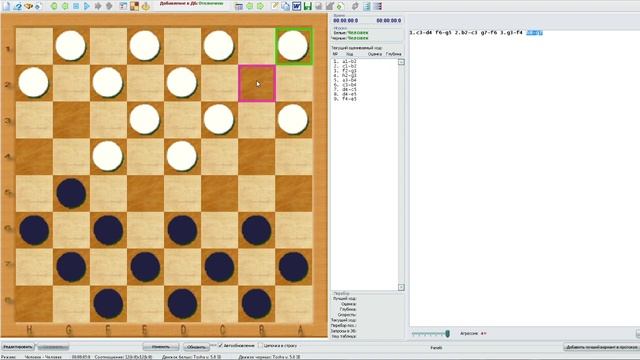Click the Оценка column header
Screen dimensions: 640x360
tap(374, 54)
